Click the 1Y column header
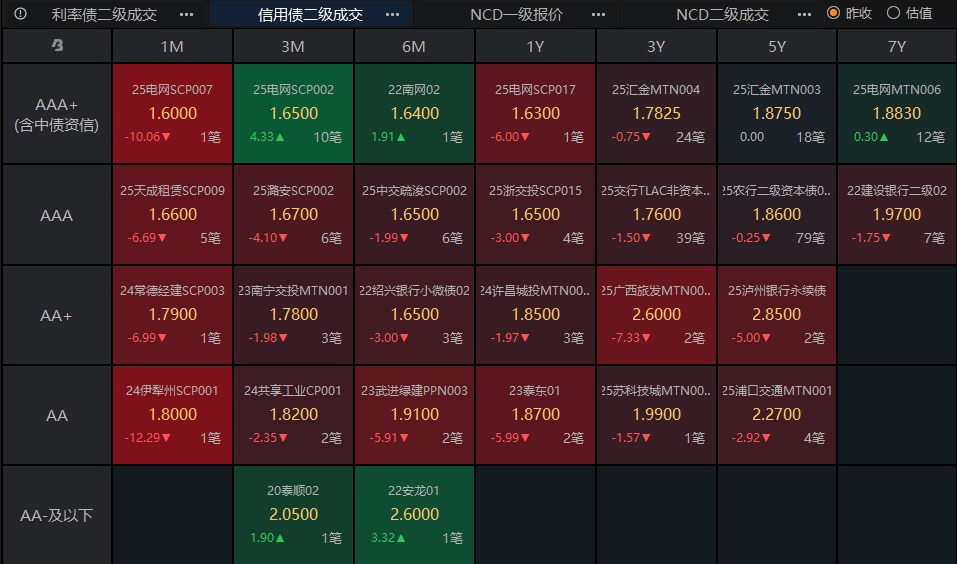 (535, 46)
